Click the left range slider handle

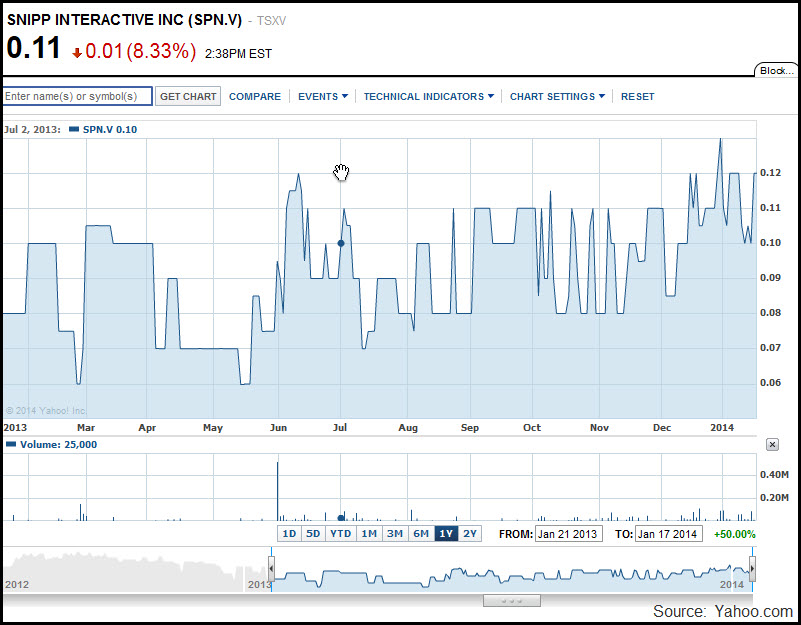pos(271,569)
